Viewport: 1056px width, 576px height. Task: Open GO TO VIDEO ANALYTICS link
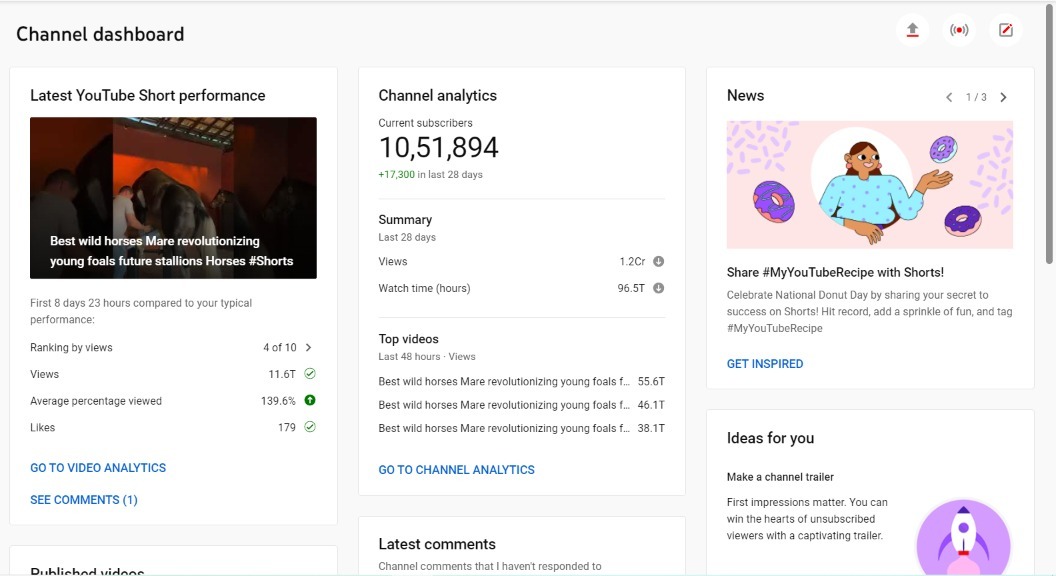[98, 468]
